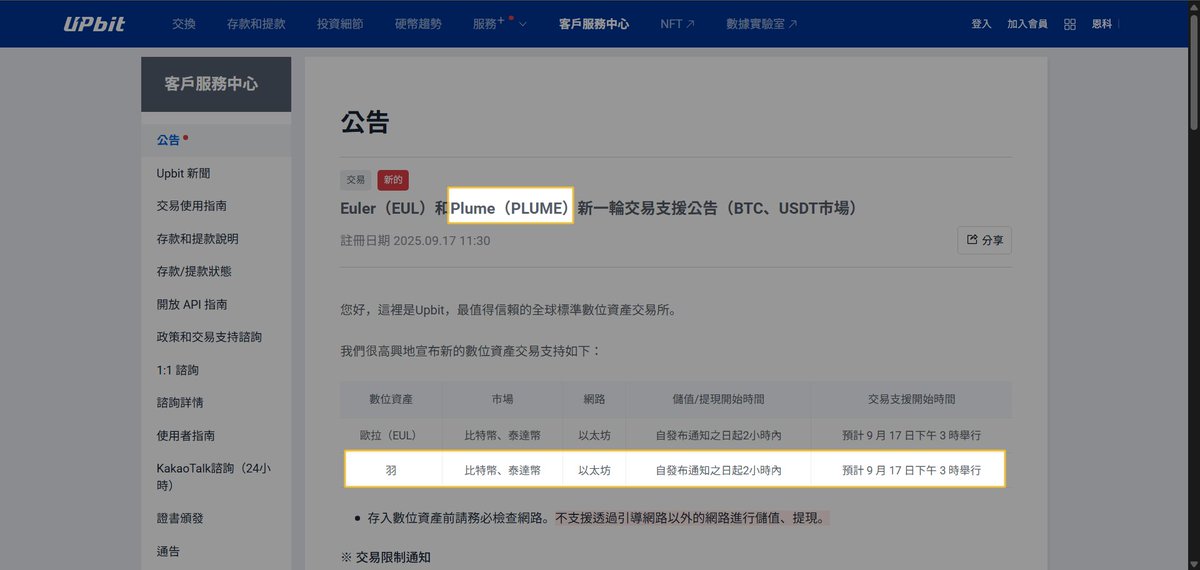Image resolution: width=1200 pixels, height=570 pixels.
Task: Click 加入會員 to register
Action: (x=1027, y=24)
